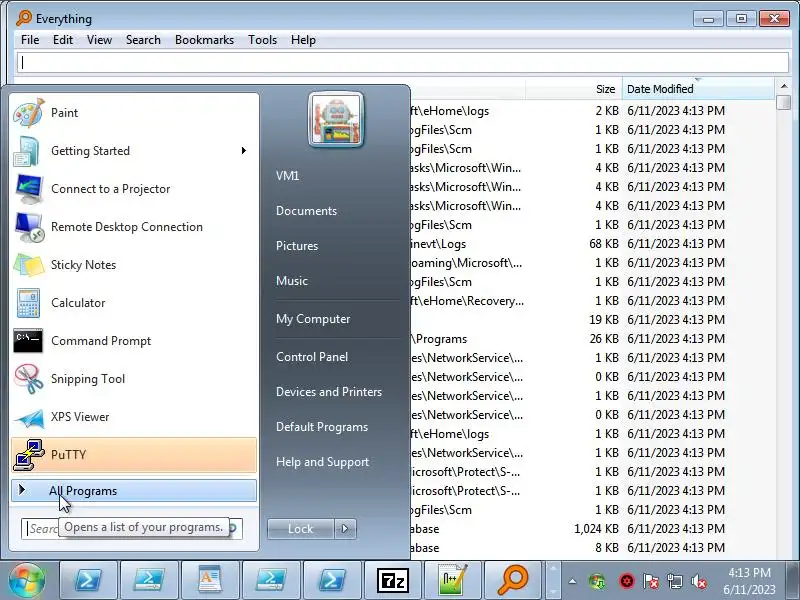Open the Bookmarks menu
The width and height of the screenshot is (800, 600).
[x=204, y=40]
